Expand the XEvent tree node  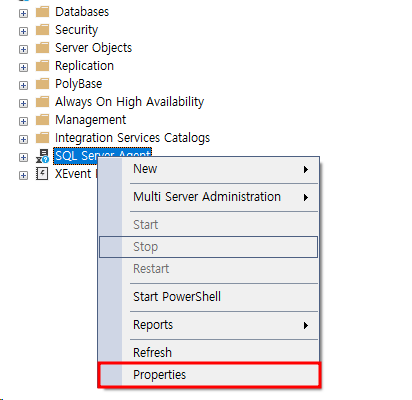[x=23, y=175]
